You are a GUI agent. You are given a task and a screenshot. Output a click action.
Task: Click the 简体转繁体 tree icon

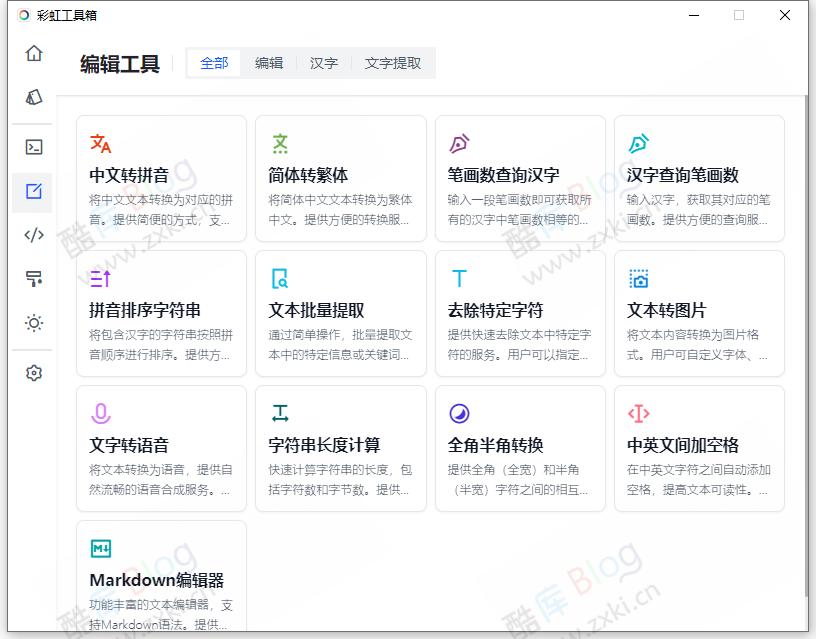pyautogui.click(x=280, y=143)
